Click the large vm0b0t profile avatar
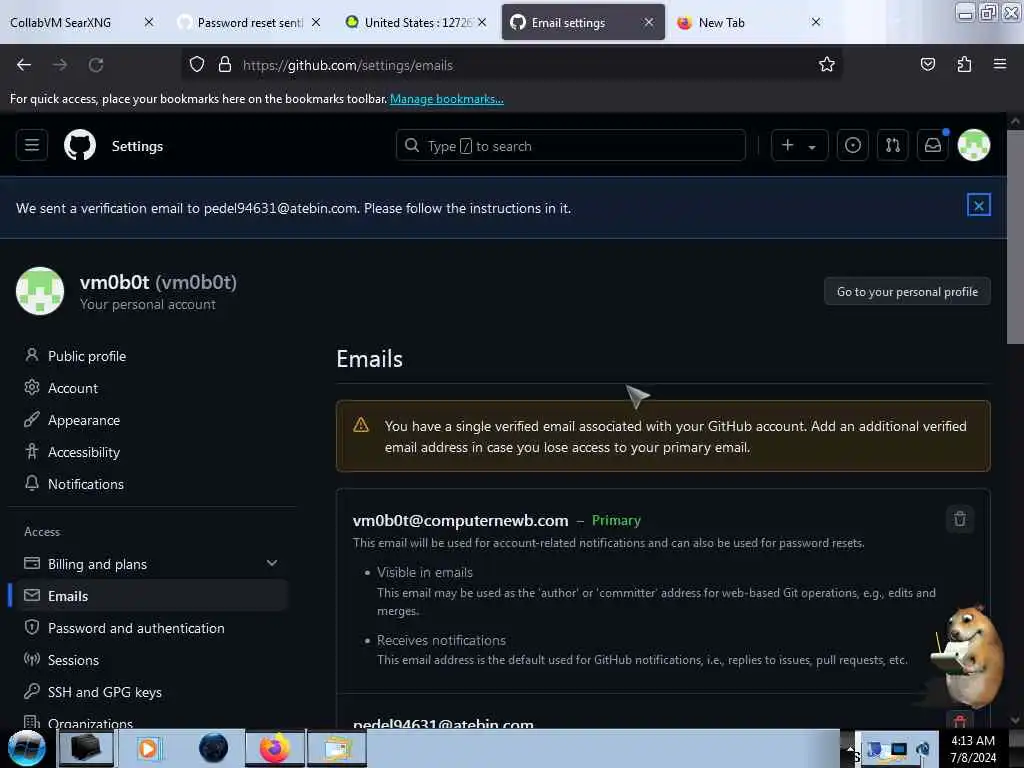Screen dimensions: 1024x768 [x=40, y=291]
